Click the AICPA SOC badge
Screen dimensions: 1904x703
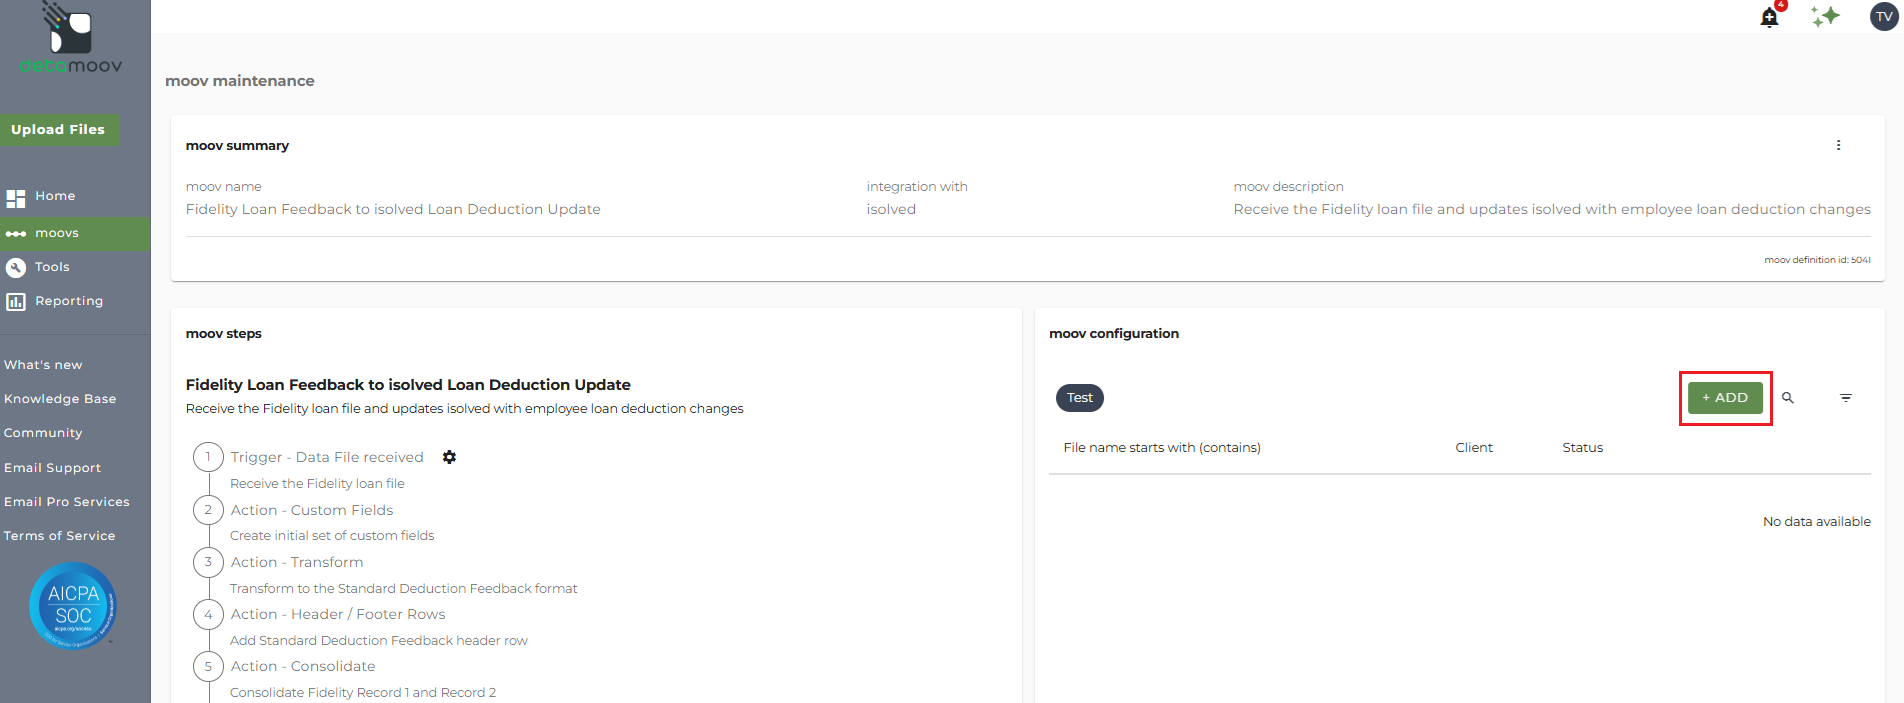[x=73, y=605]
